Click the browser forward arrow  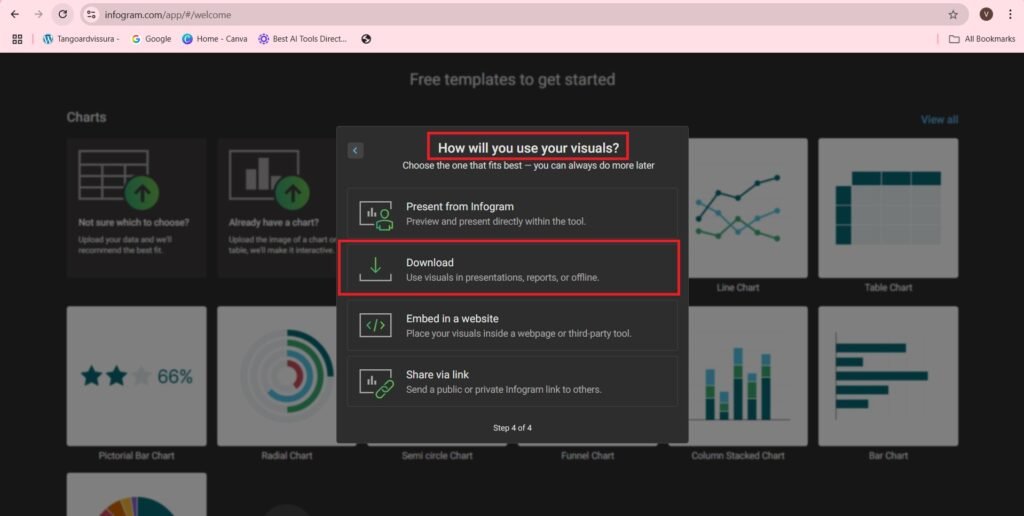pyautogui.click(x=39, y=14)
